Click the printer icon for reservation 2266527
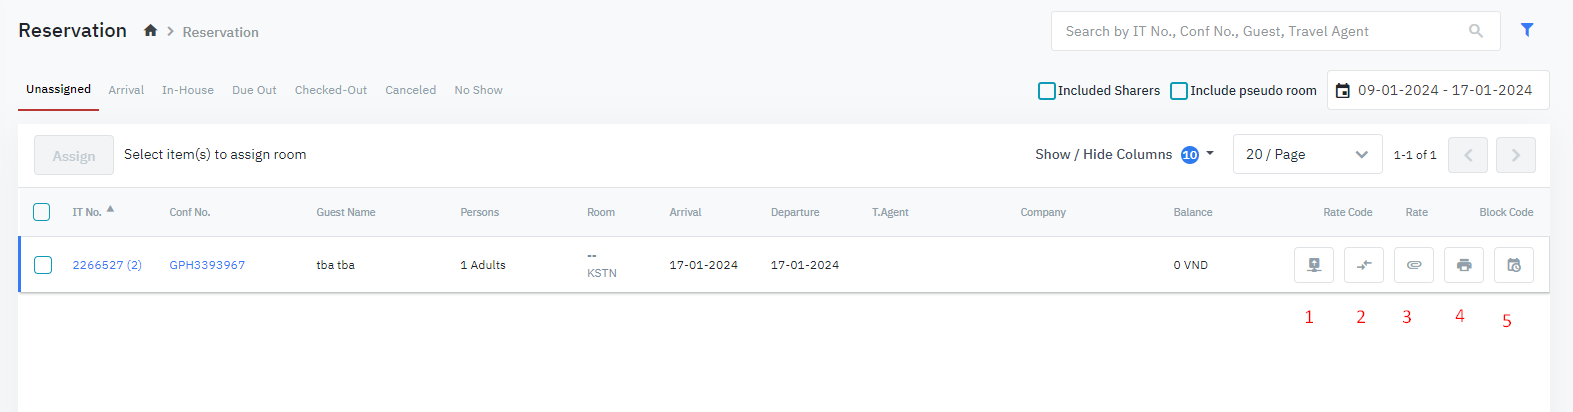Viewport: 1573px width, 412px height. pos(1464,265)
